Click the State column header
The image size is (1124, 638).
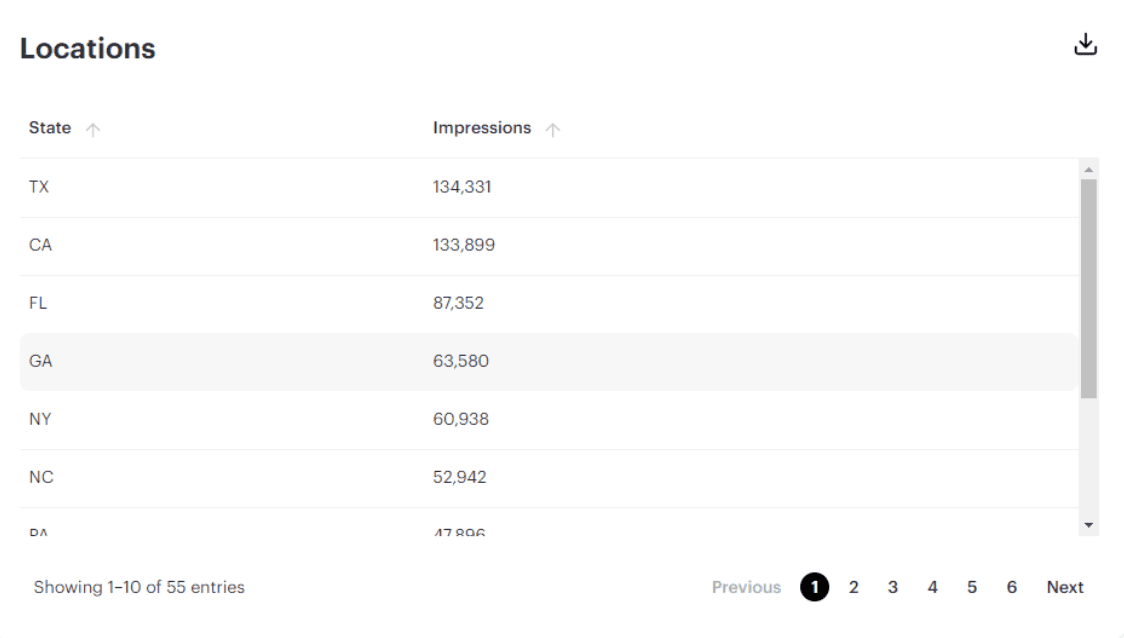click(x=50, y=128)
